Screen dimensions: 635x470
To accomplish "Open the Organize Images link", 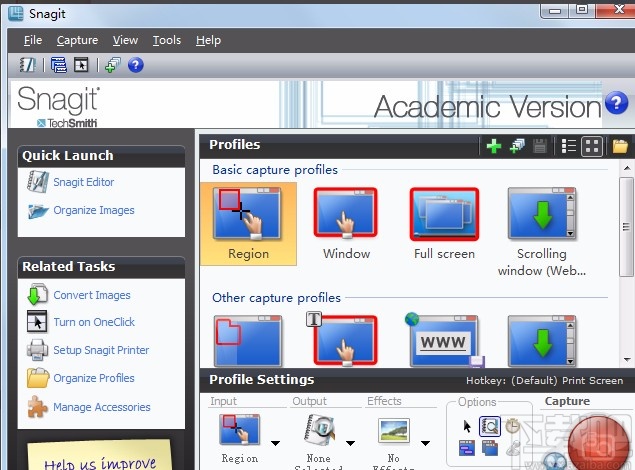I will click(94, 210).
